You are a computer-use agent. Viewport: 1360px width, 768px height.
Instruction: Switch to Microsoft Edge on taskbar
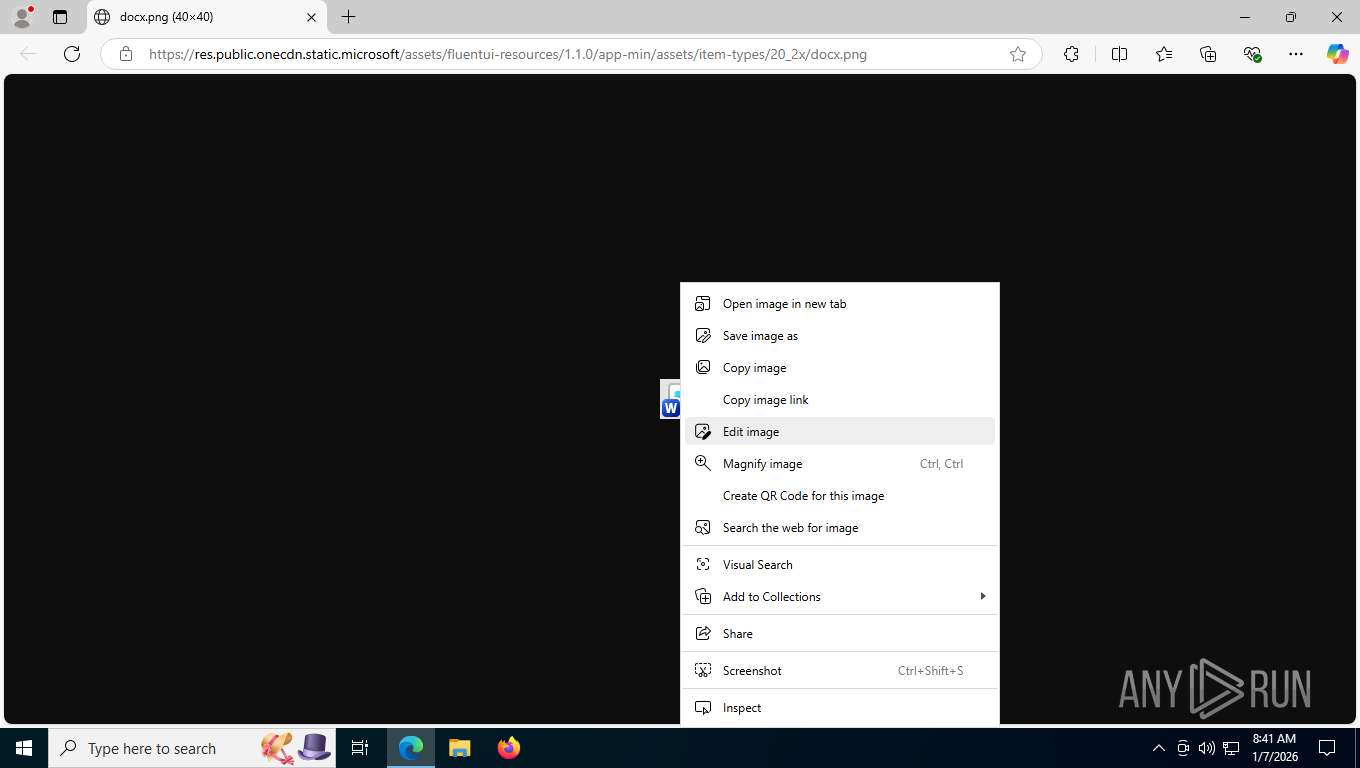coord(411,748)
